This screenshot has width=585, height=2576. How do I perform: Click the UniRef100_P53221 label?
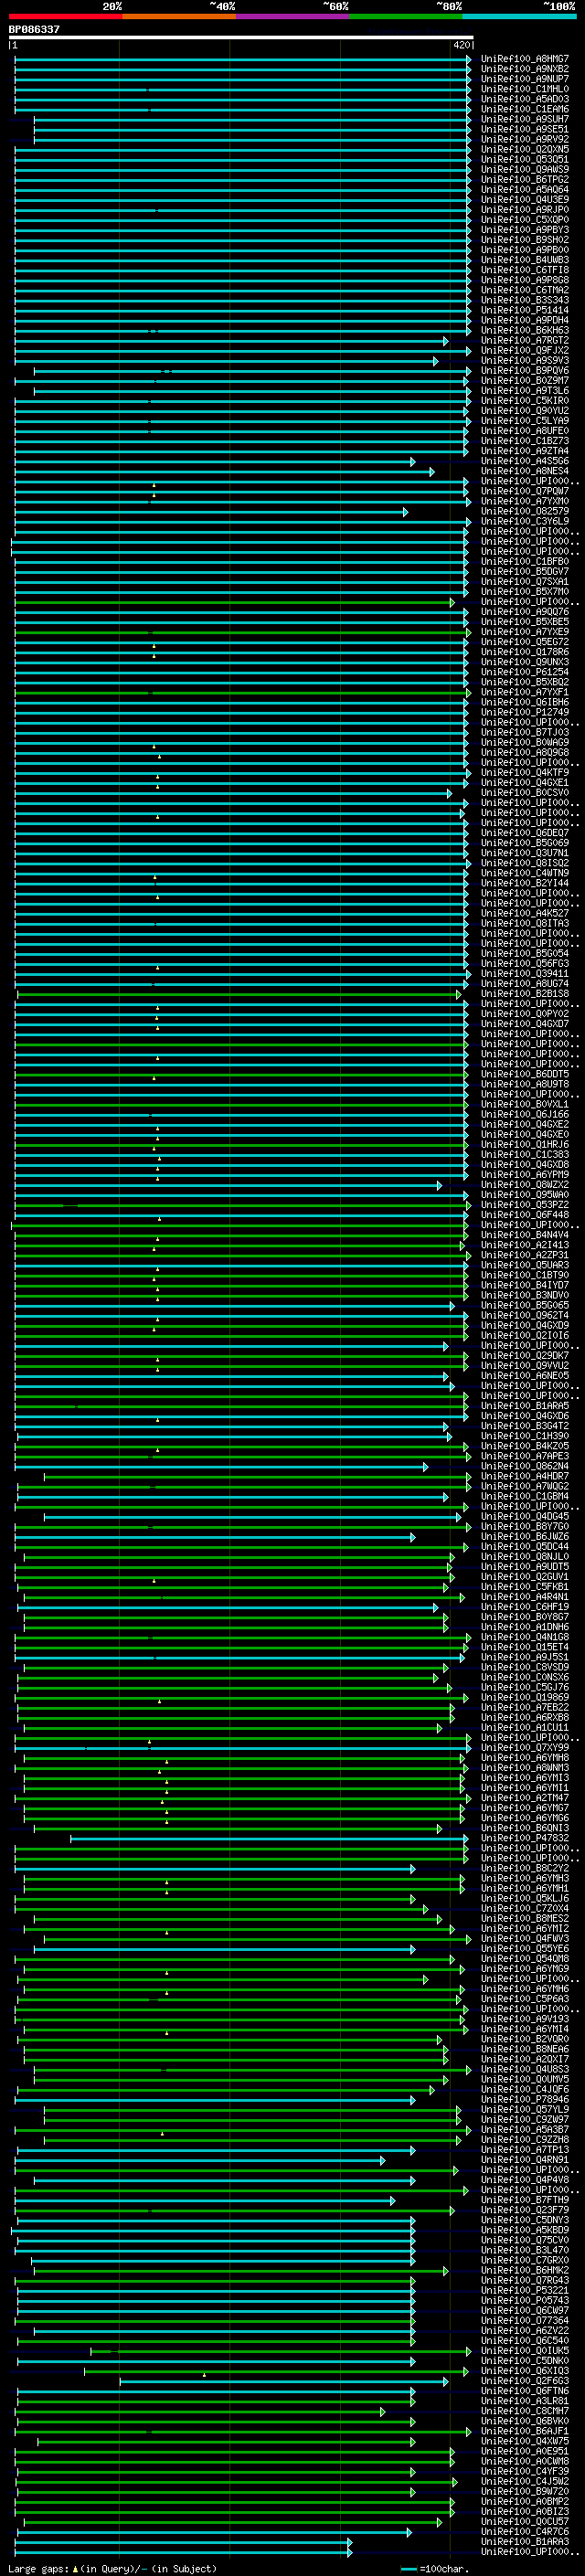point(525,2290)
